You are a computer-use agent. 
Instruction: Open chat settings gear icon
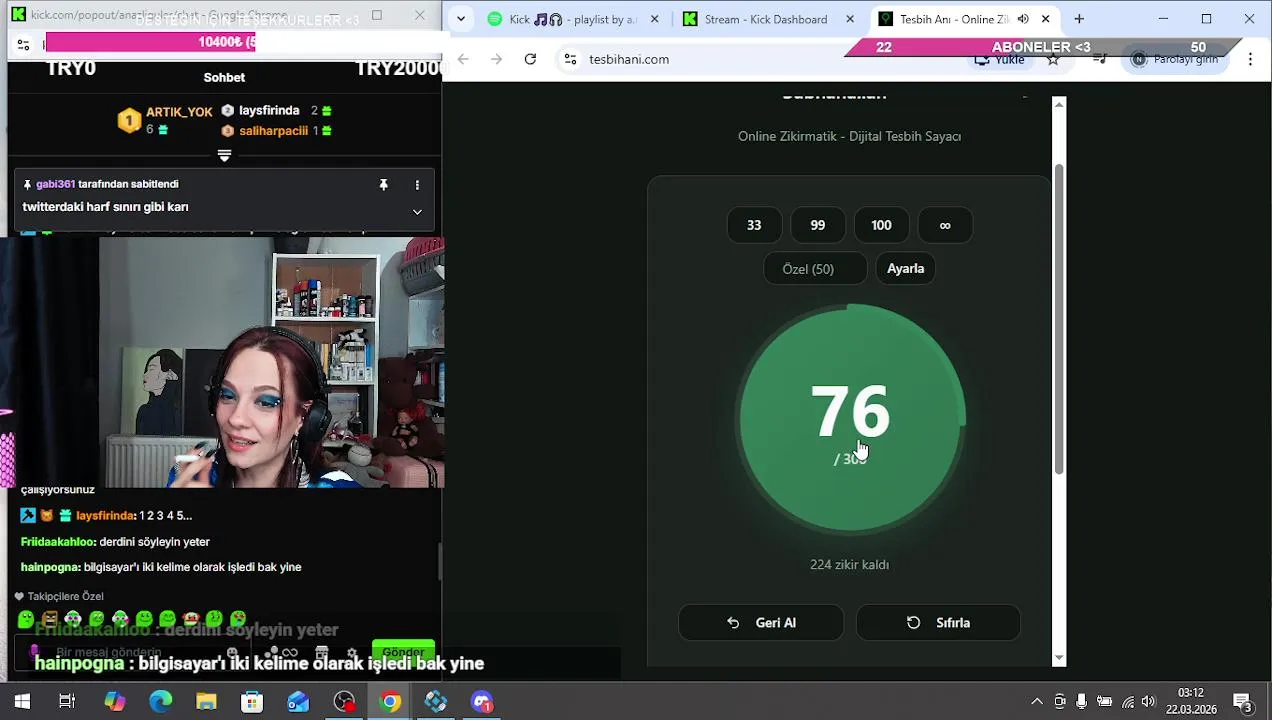tap(352, 653)
